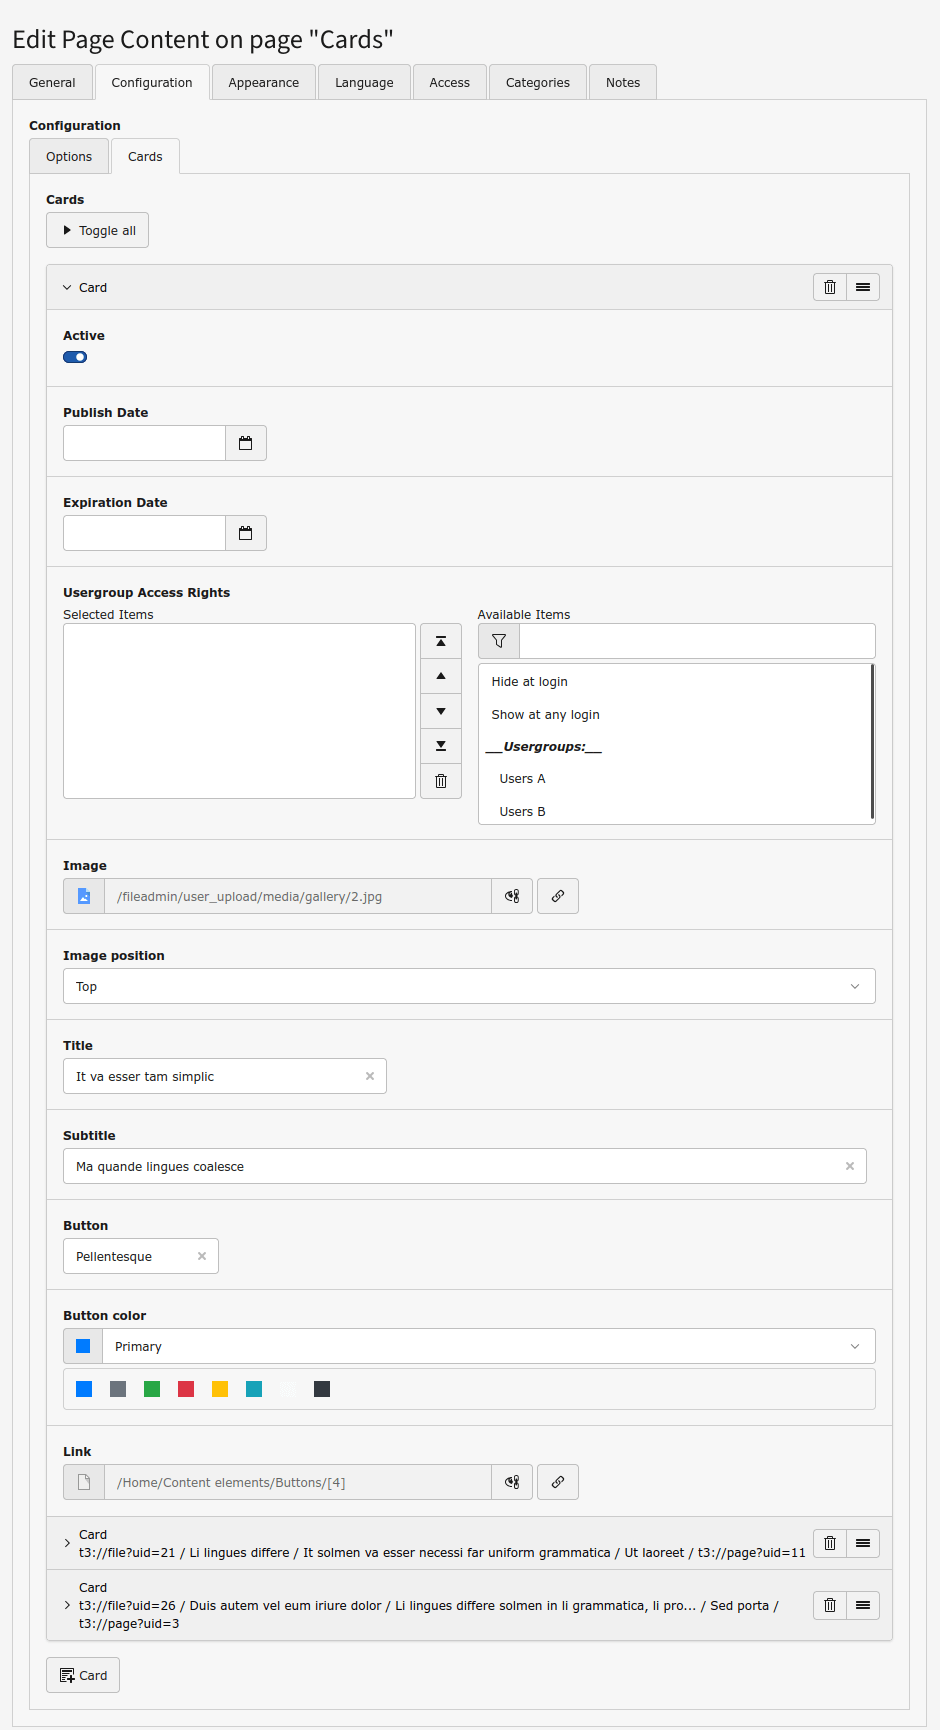Open the Image position dropdown
The height and width of the screenshot is (1730, 940).
(468, 986)
